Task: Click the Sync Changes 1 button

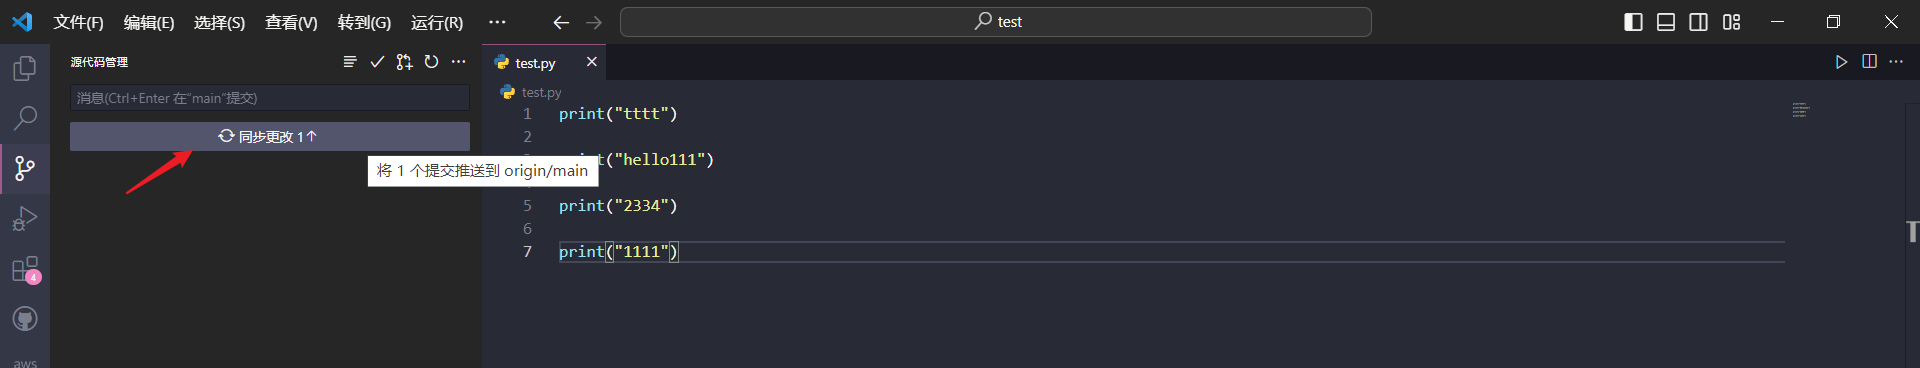Action: click(x=270, y=136)
